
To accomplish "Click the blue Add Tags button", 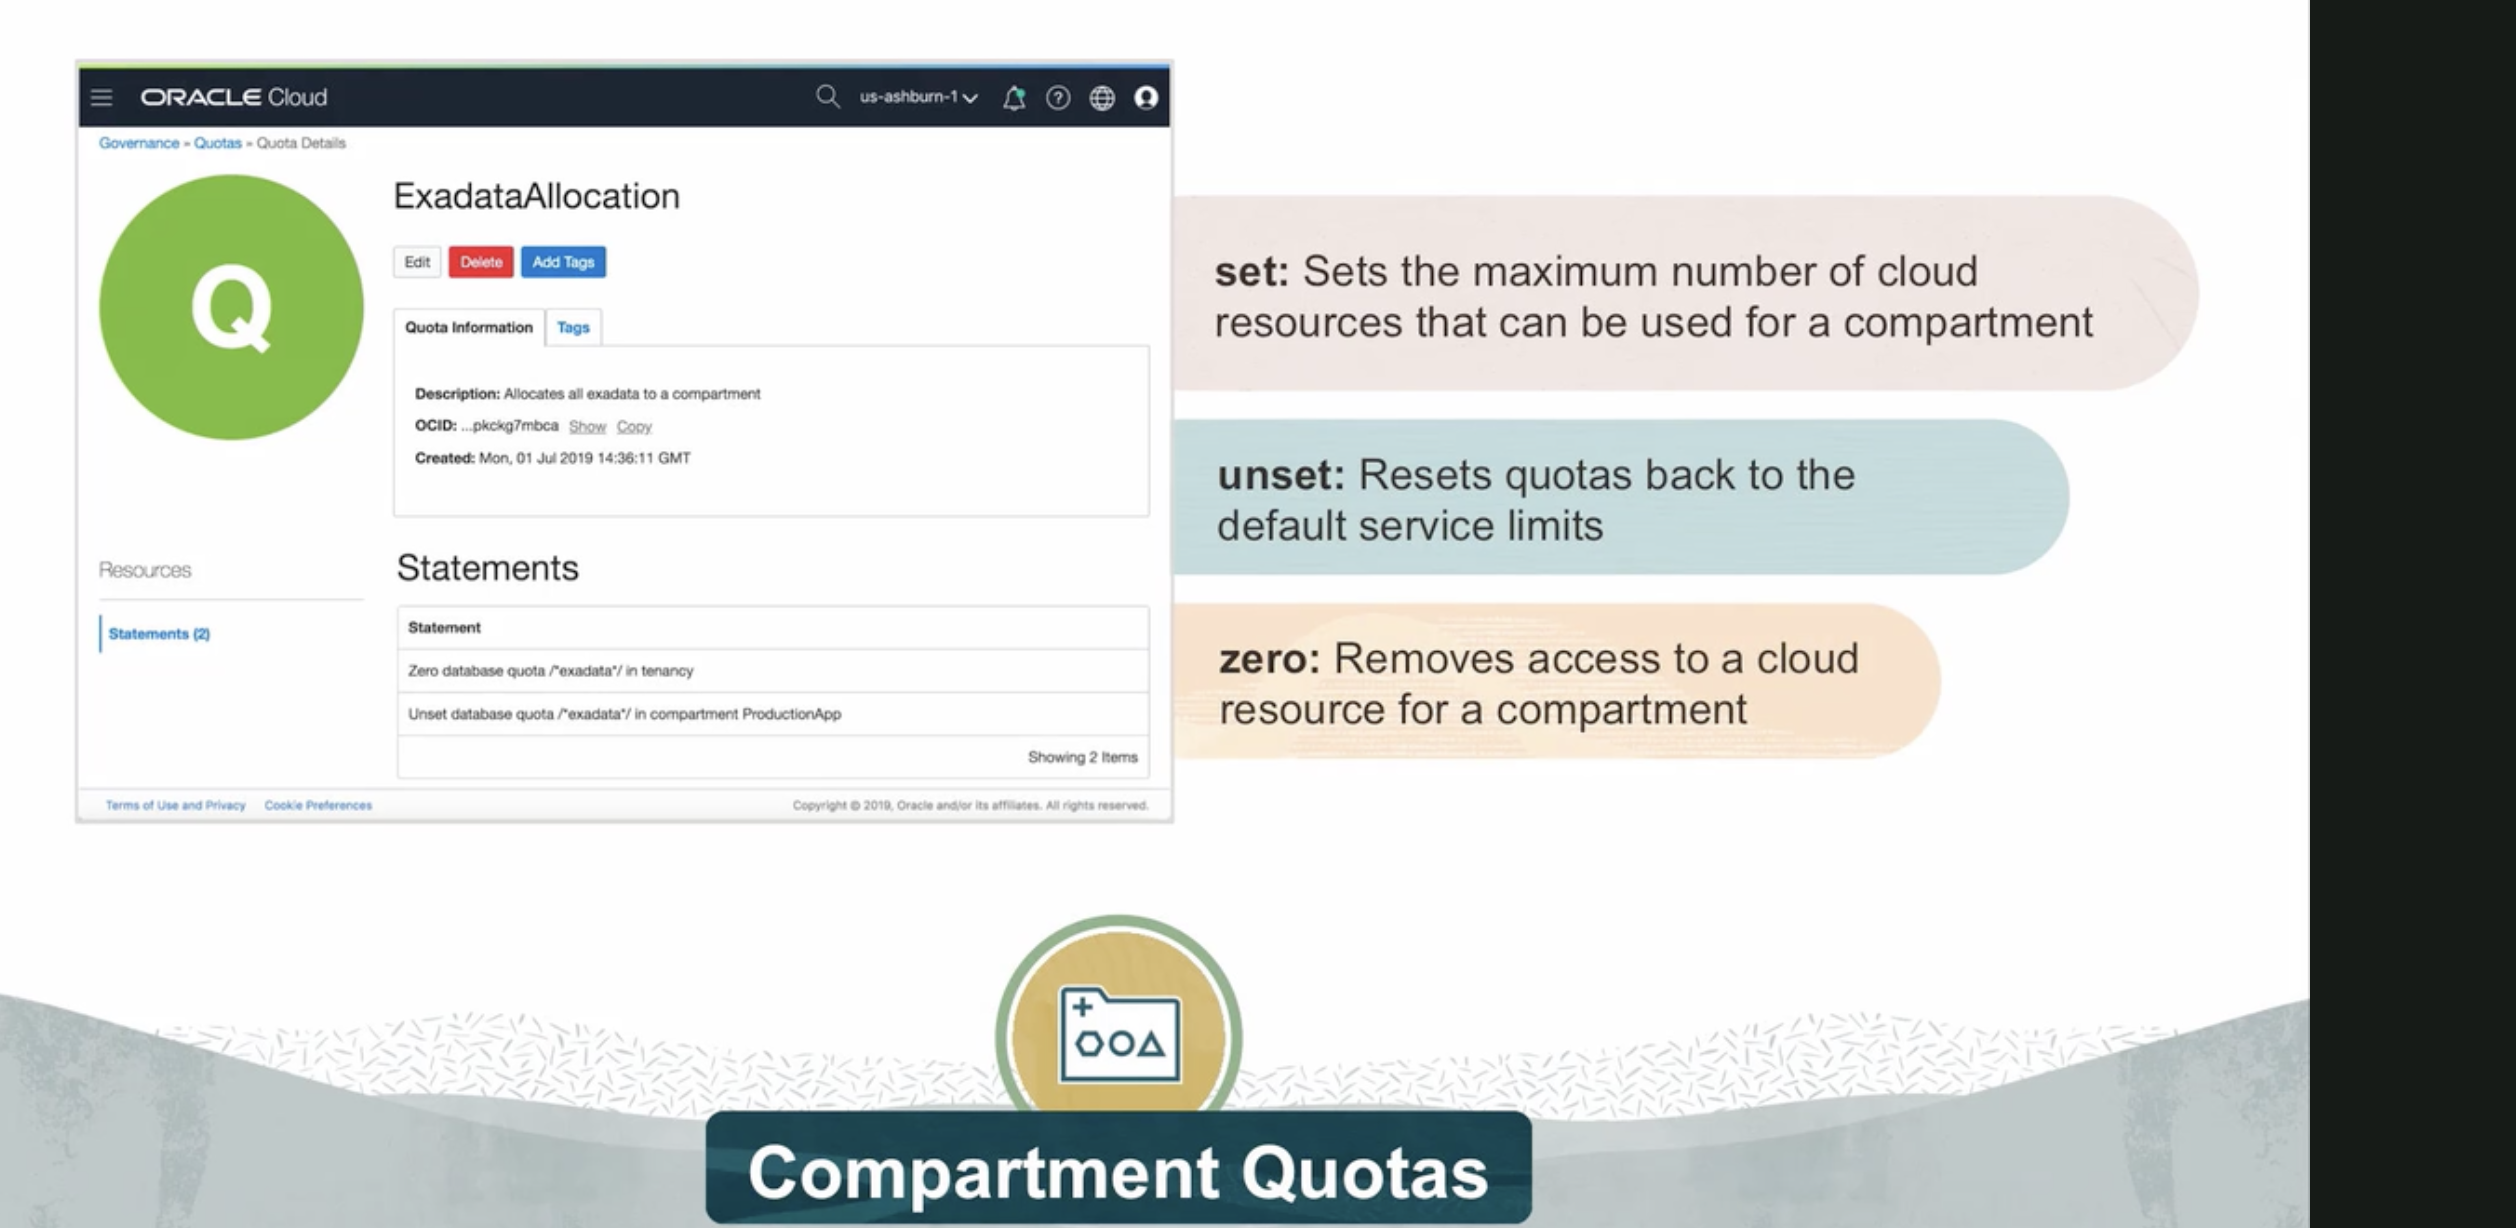I will click(563, 262).
